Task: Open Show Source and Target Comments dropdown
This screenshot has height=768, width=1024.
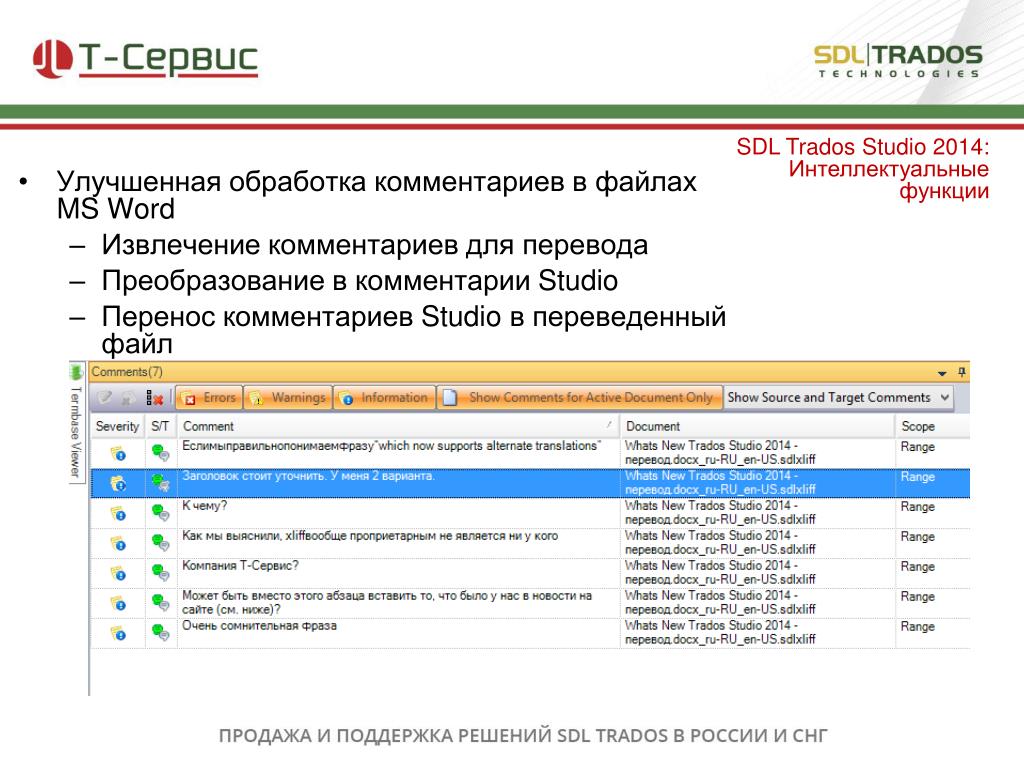Action: pos(839,398)
